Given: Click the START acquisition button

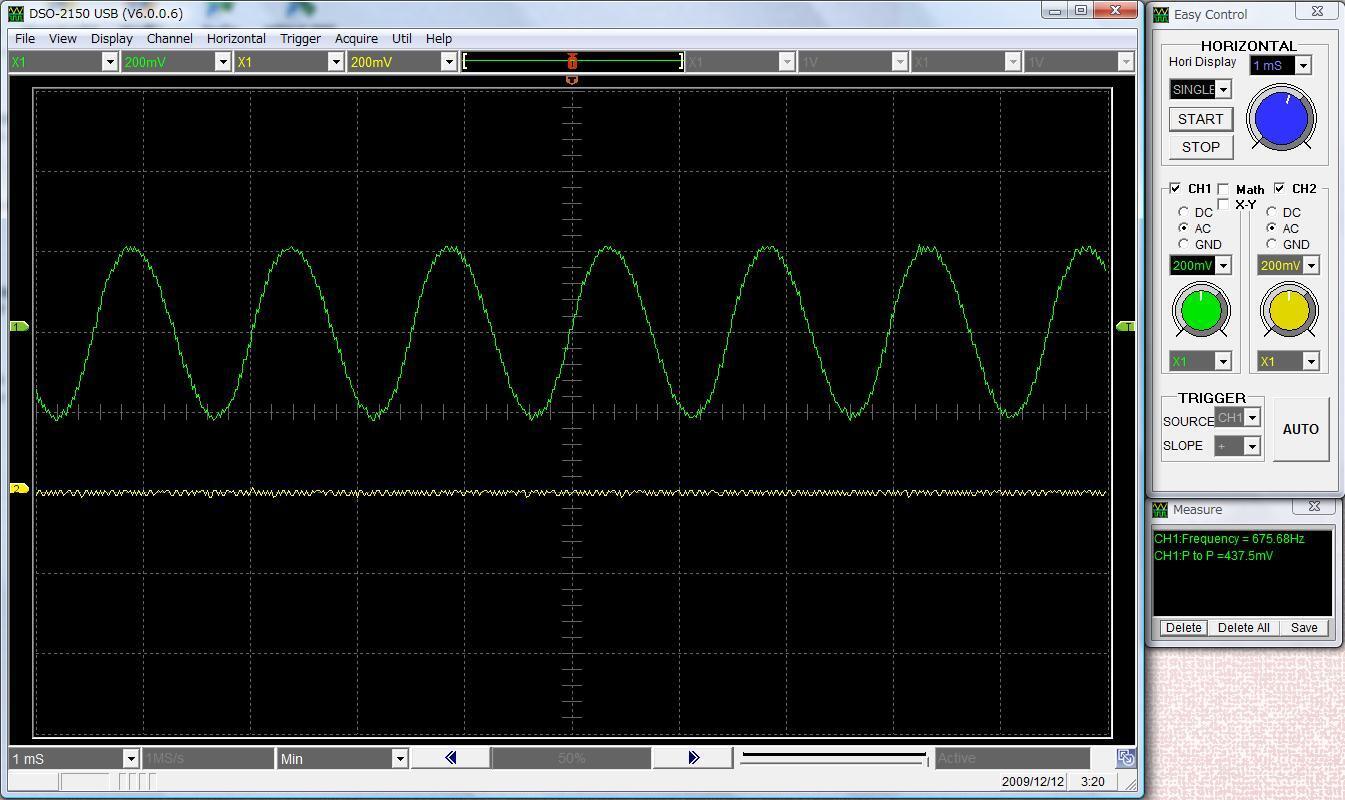Looking at the screenshot, I should point(1199,119).
